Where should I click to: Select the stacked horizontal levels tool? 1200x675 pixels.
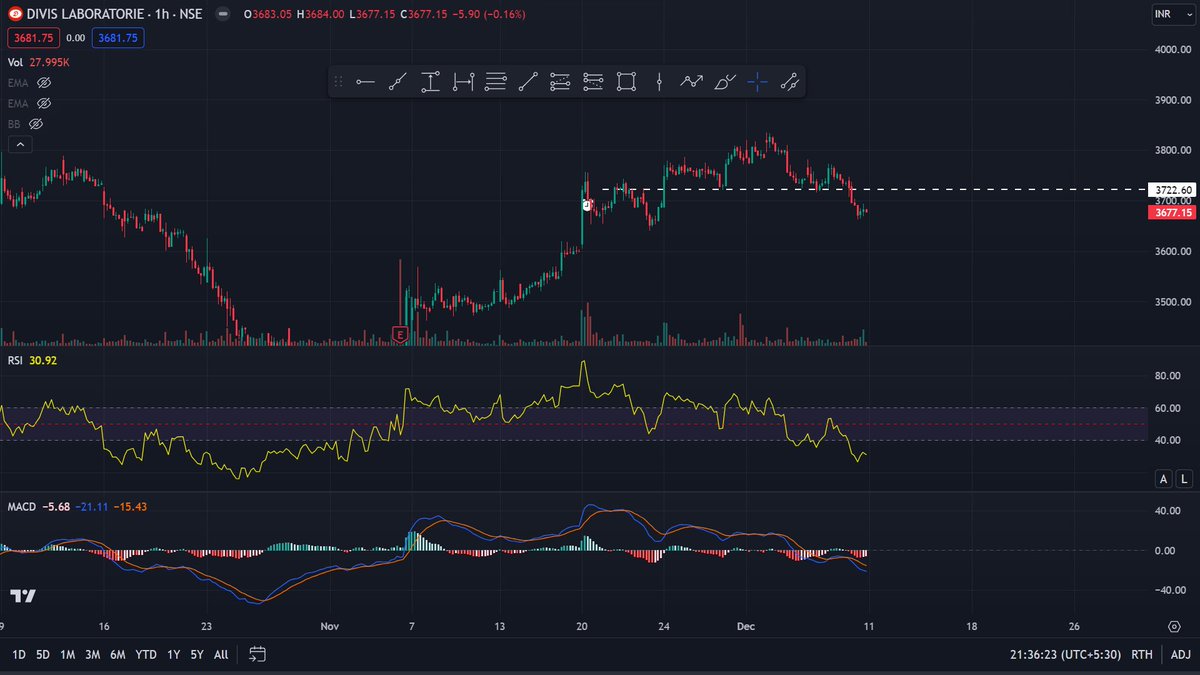tap(496, 82)
